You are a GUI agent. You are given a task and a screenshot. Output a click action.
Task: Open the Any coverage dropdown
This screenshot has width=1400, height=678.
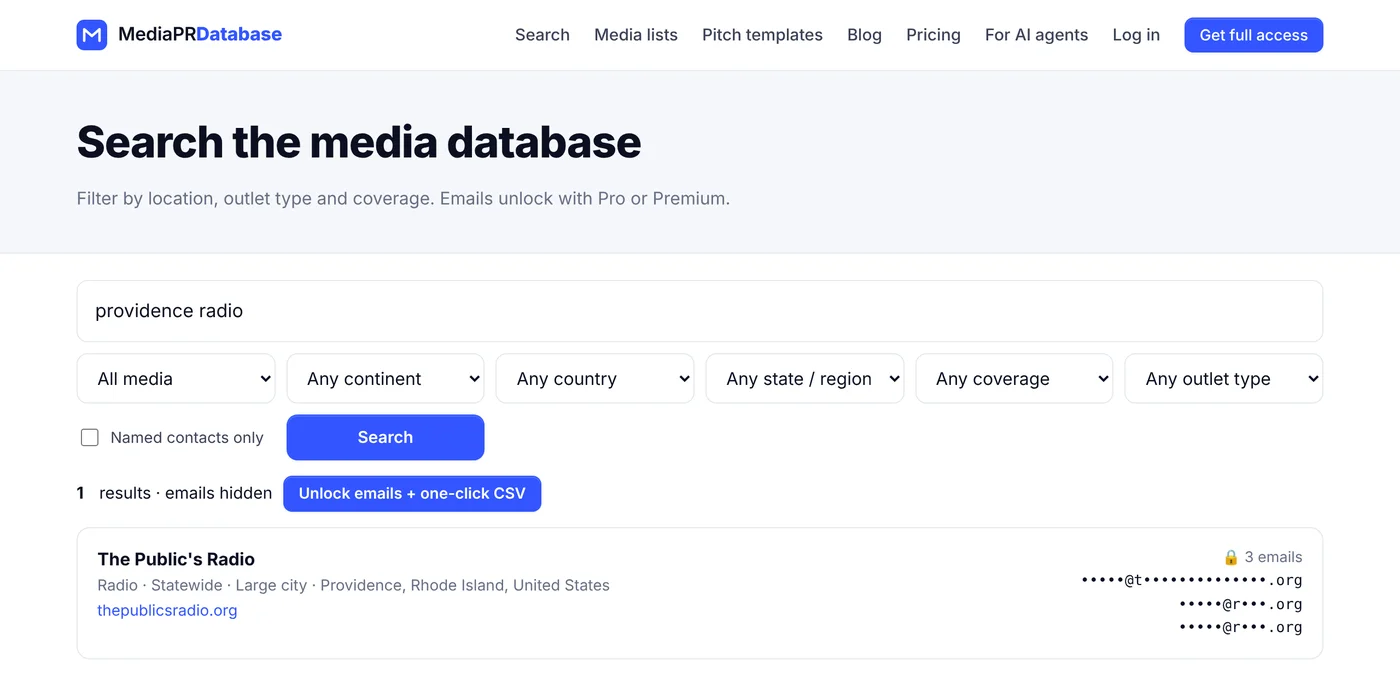tap(1014, 379)
